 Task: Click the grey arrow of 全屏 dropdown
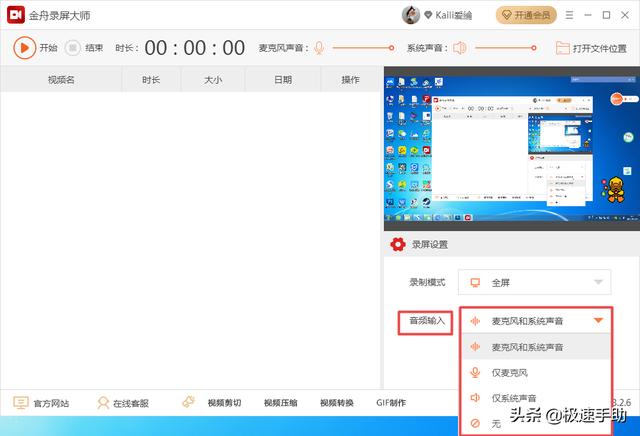[x=598, y=282]
